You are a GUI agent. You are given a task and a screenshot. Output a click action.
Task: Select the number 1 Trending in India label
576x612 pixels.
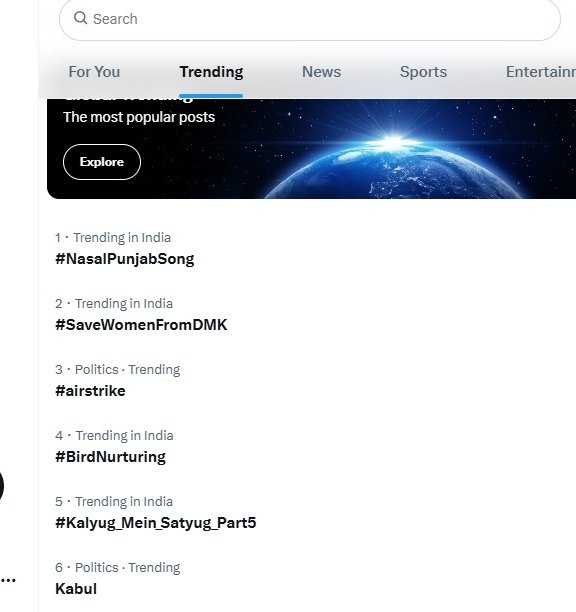[113, 237]
